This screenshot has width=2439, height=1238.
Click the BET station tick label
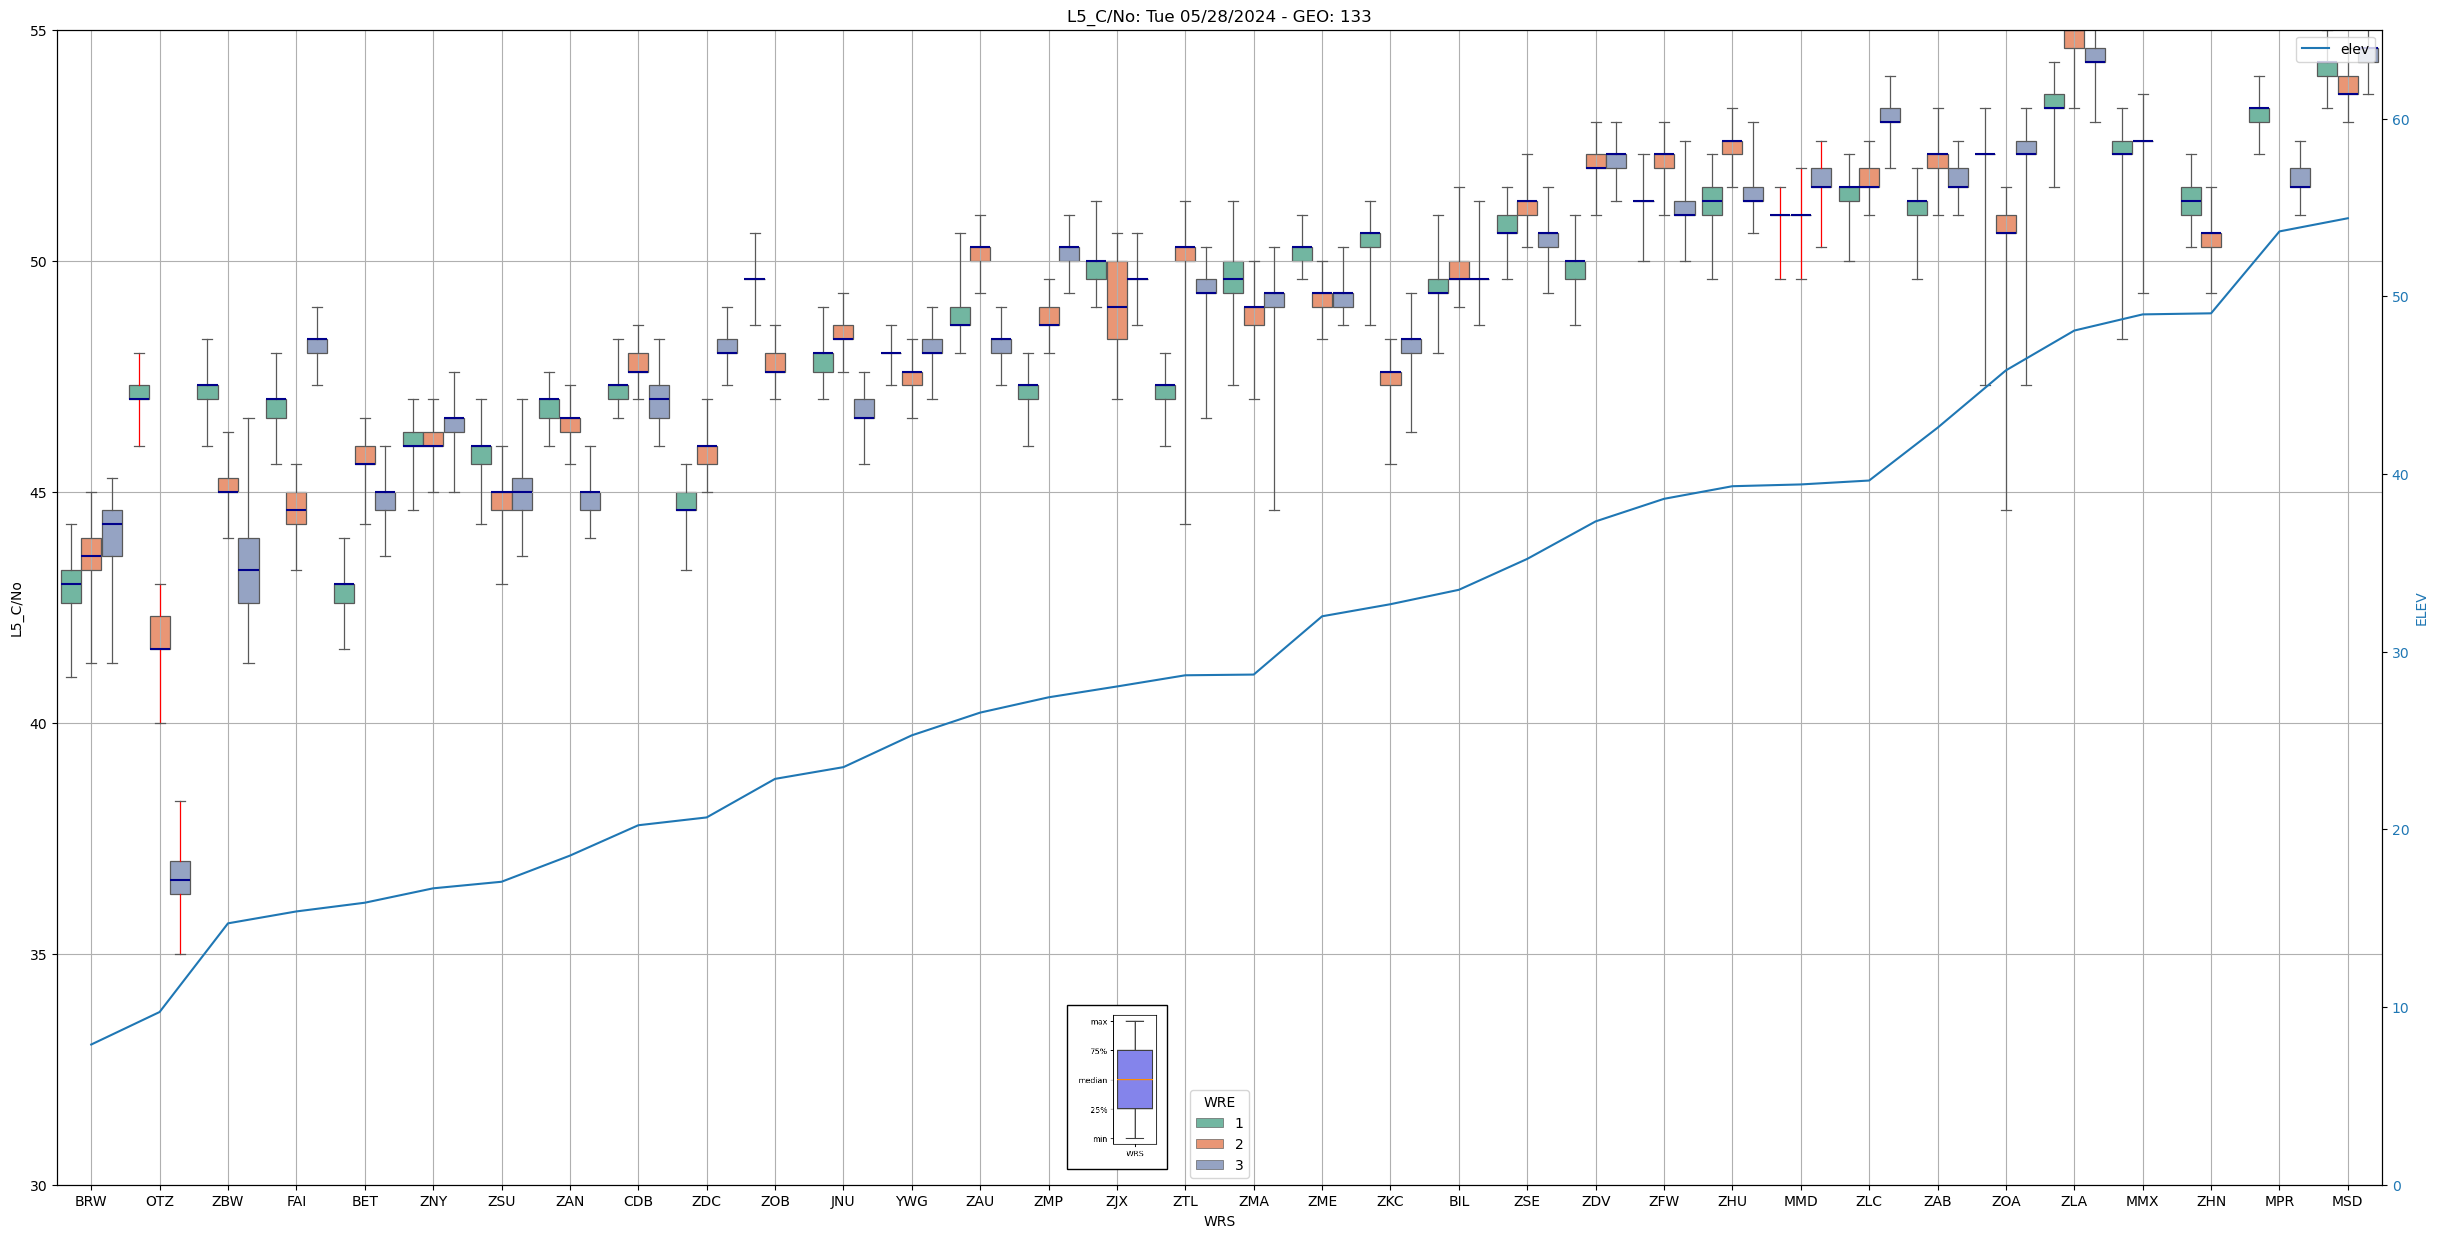(365, 1201)
